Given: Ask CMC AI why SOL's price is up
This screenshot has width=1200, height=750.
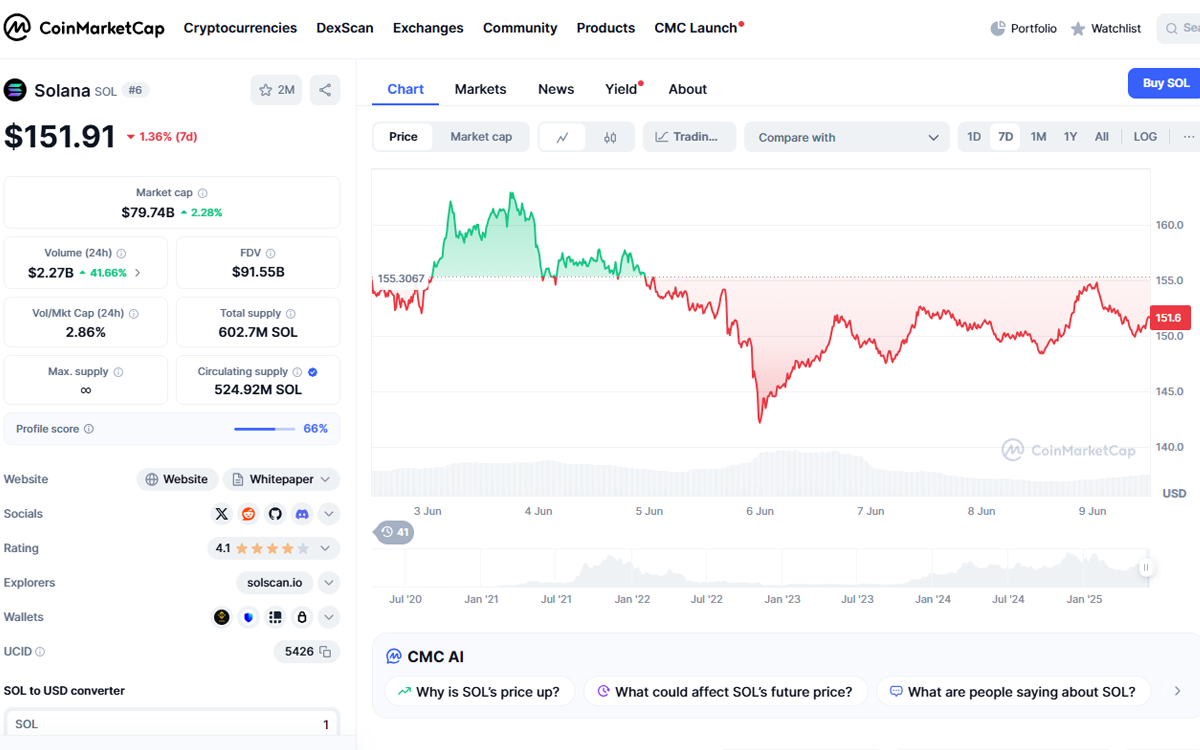Looking at the screenshot, I should [479, 691].
